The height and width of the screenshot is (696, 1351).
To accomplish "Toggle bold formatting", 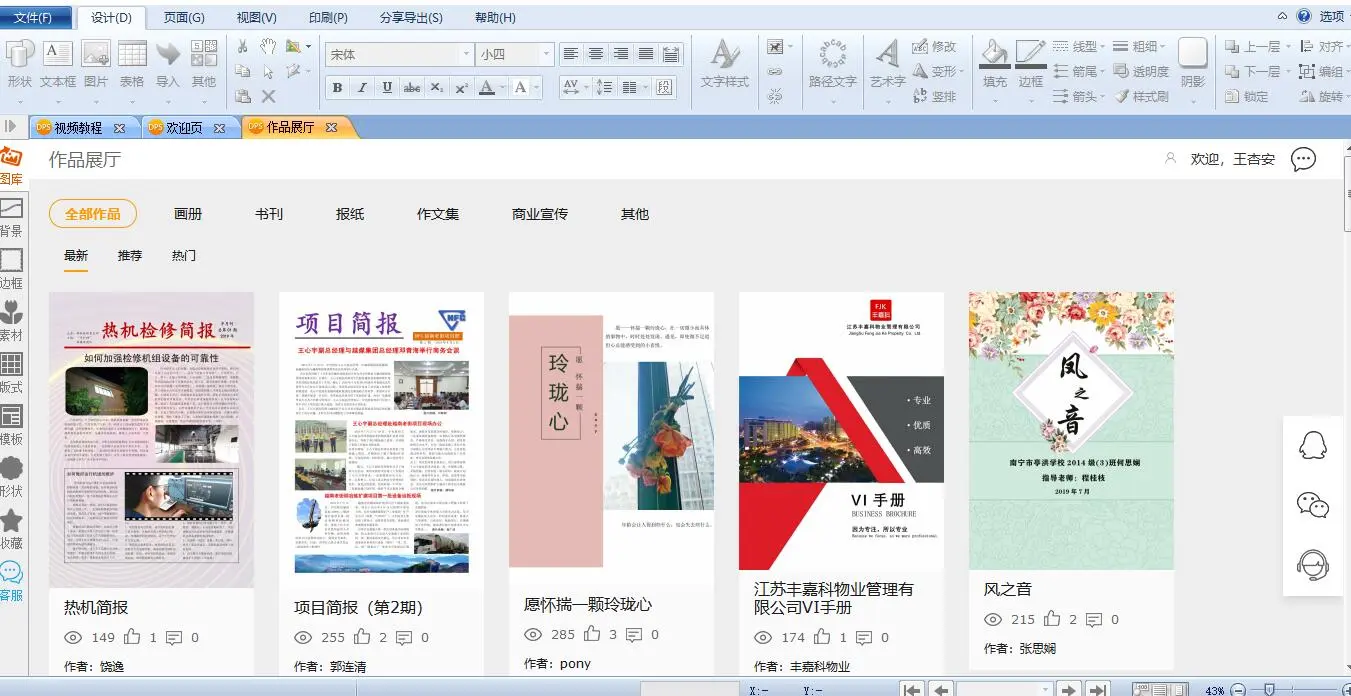I will tap(338, 88).
